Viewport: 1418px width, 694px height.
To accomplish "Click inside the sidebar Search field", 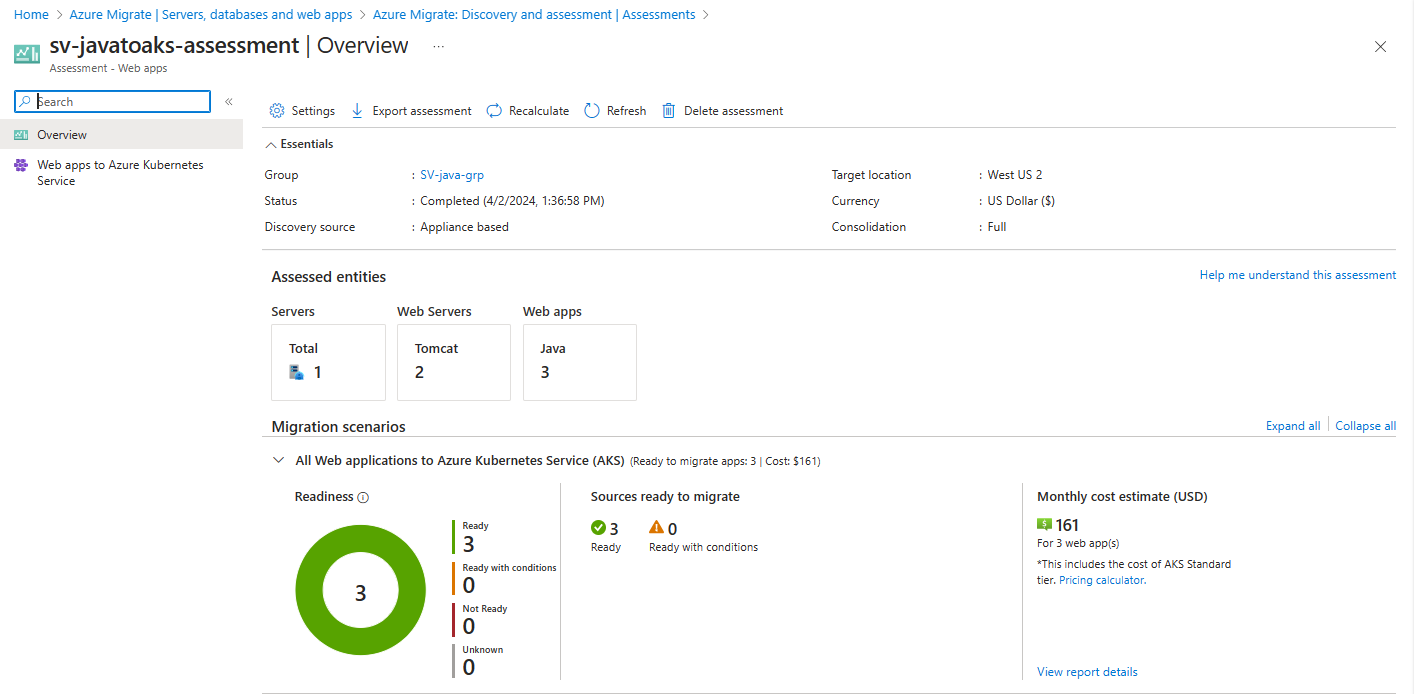I will point(110,101).
